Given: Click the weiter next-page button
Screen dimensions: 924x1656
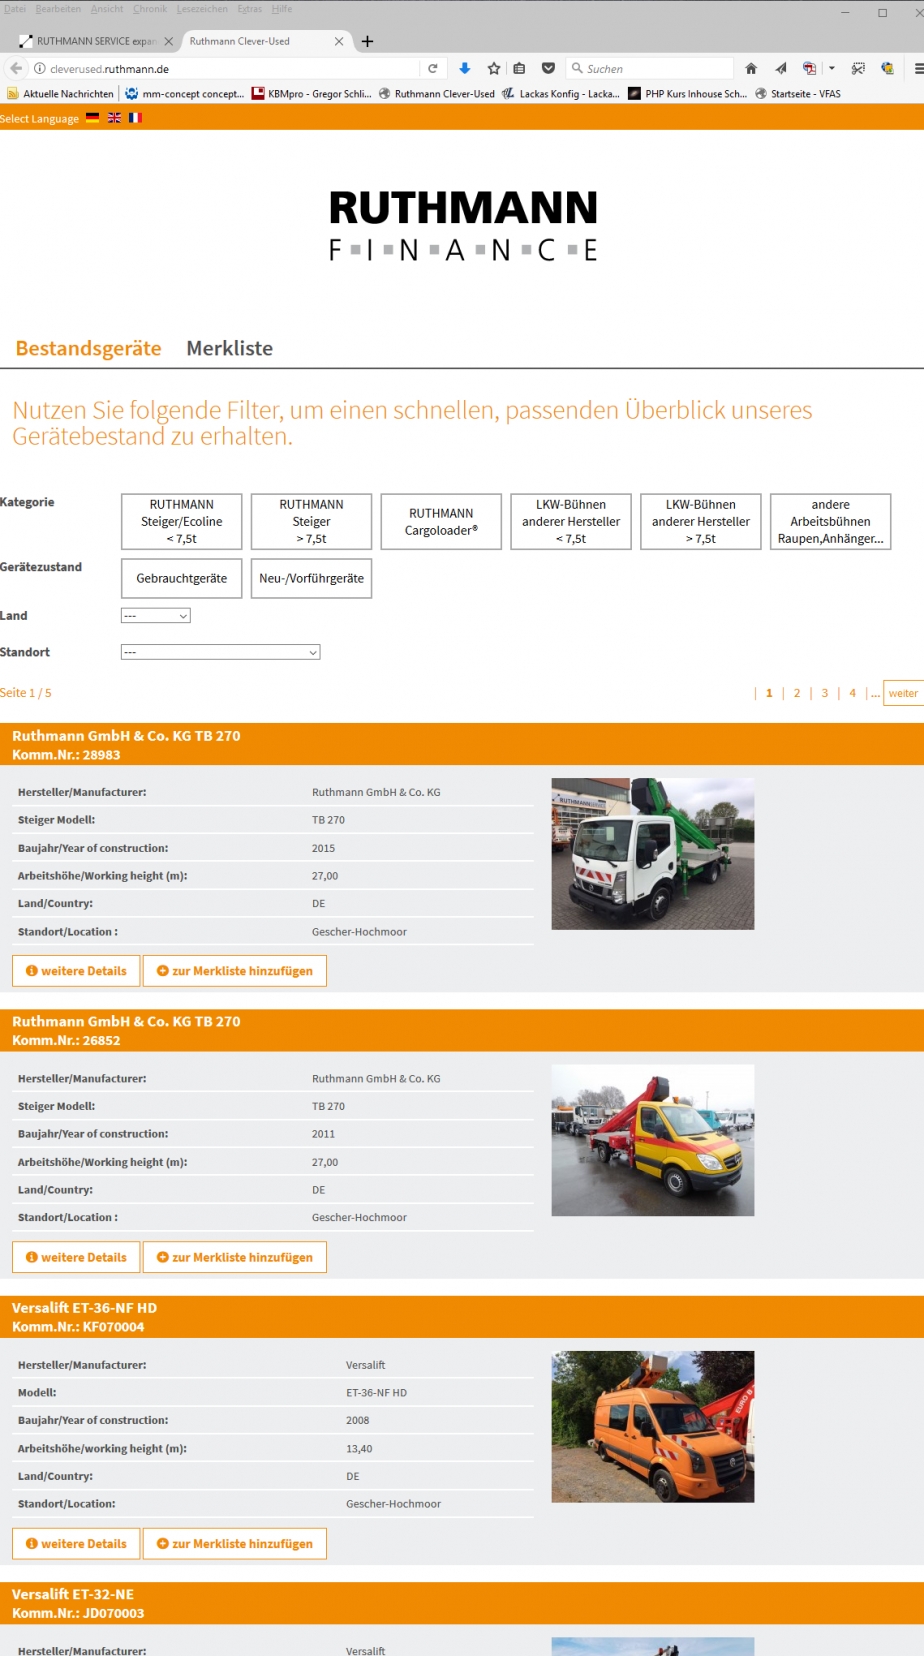Looking at the screenshot, I should [x=903, y=693].
